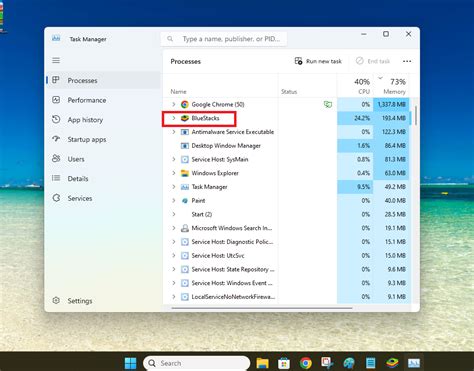Expand the Google Chrome (50) process group
Viewport: 474px width, 371px height.
pyautogui.click(x=174, y=104)
